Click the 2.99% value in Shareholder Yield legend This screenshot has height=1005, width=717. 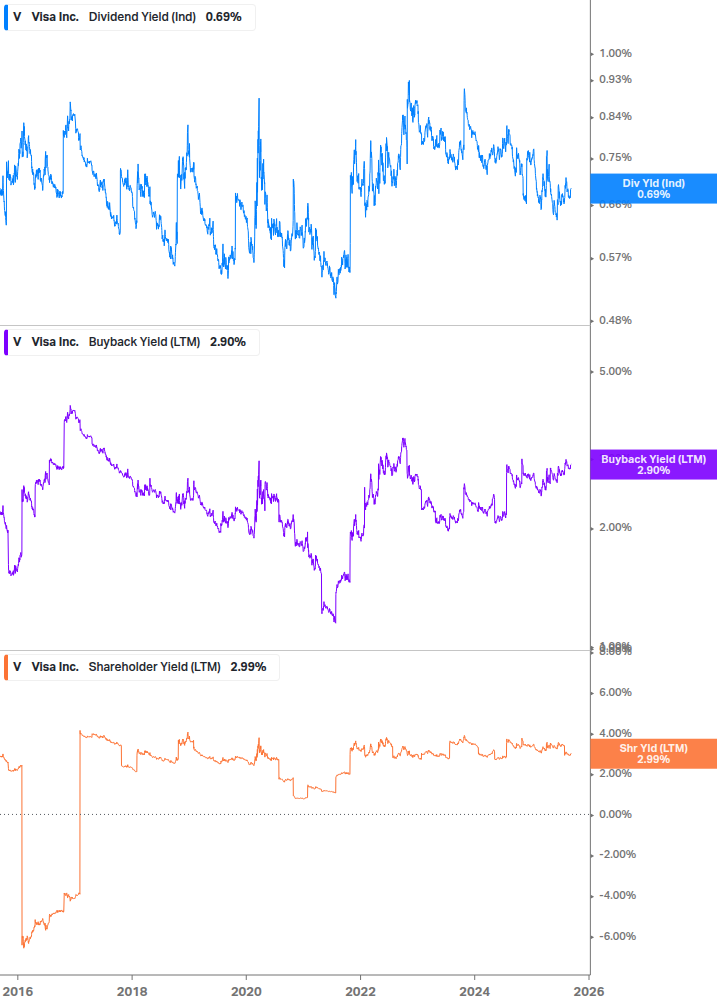(249, 667)
